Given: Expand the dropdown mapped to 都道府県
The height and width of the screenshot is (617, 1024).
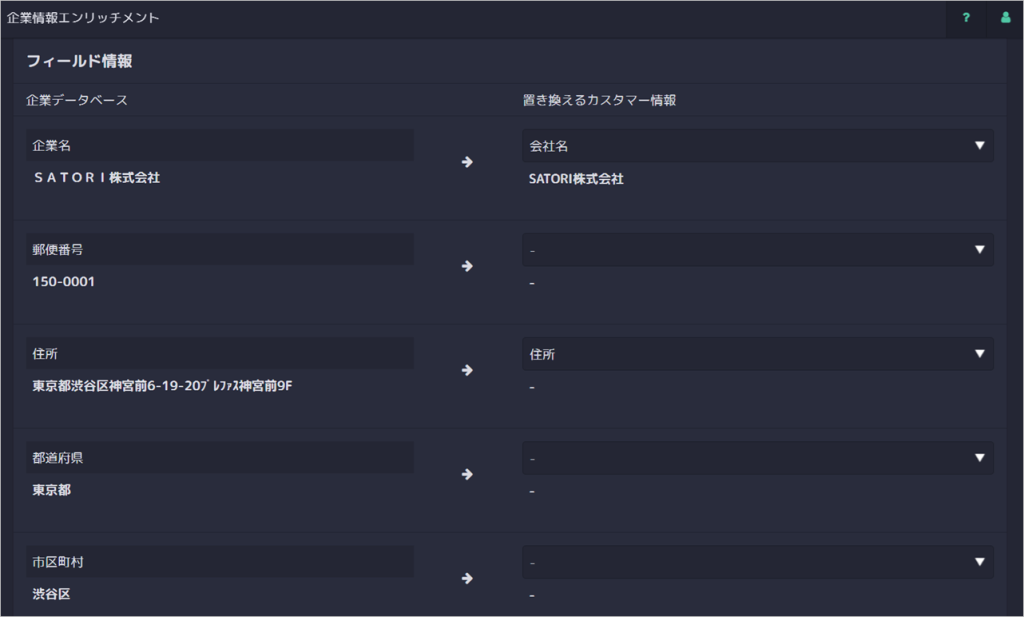Looking at the screenshot, I should [x=758, y=458].
